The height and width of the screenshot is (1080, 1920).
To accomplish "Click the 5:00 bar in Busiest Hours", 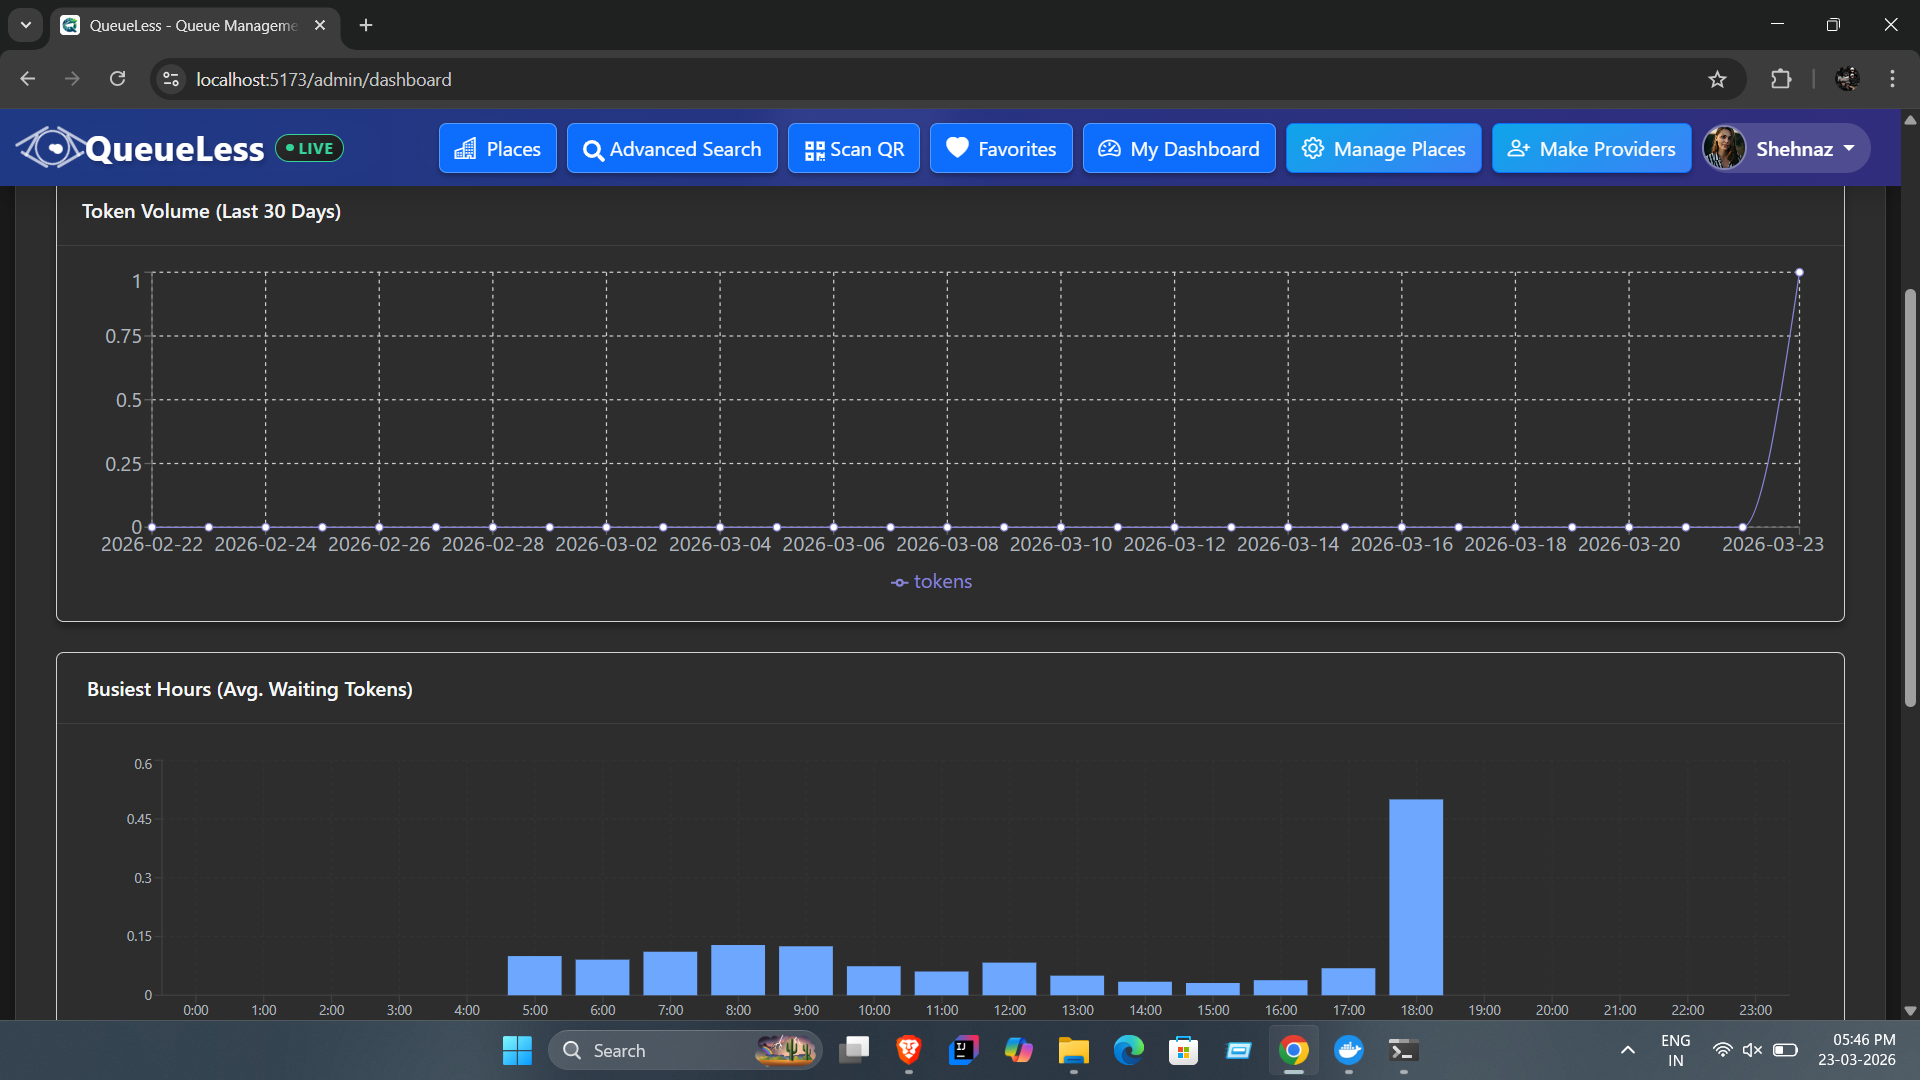I will coord(534,975).
